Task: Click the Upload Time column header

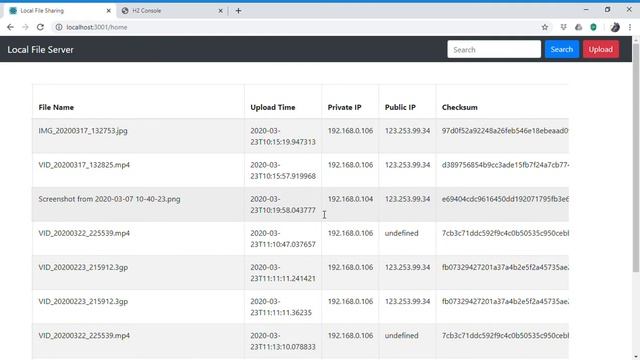Action: [x=273, y=107]
